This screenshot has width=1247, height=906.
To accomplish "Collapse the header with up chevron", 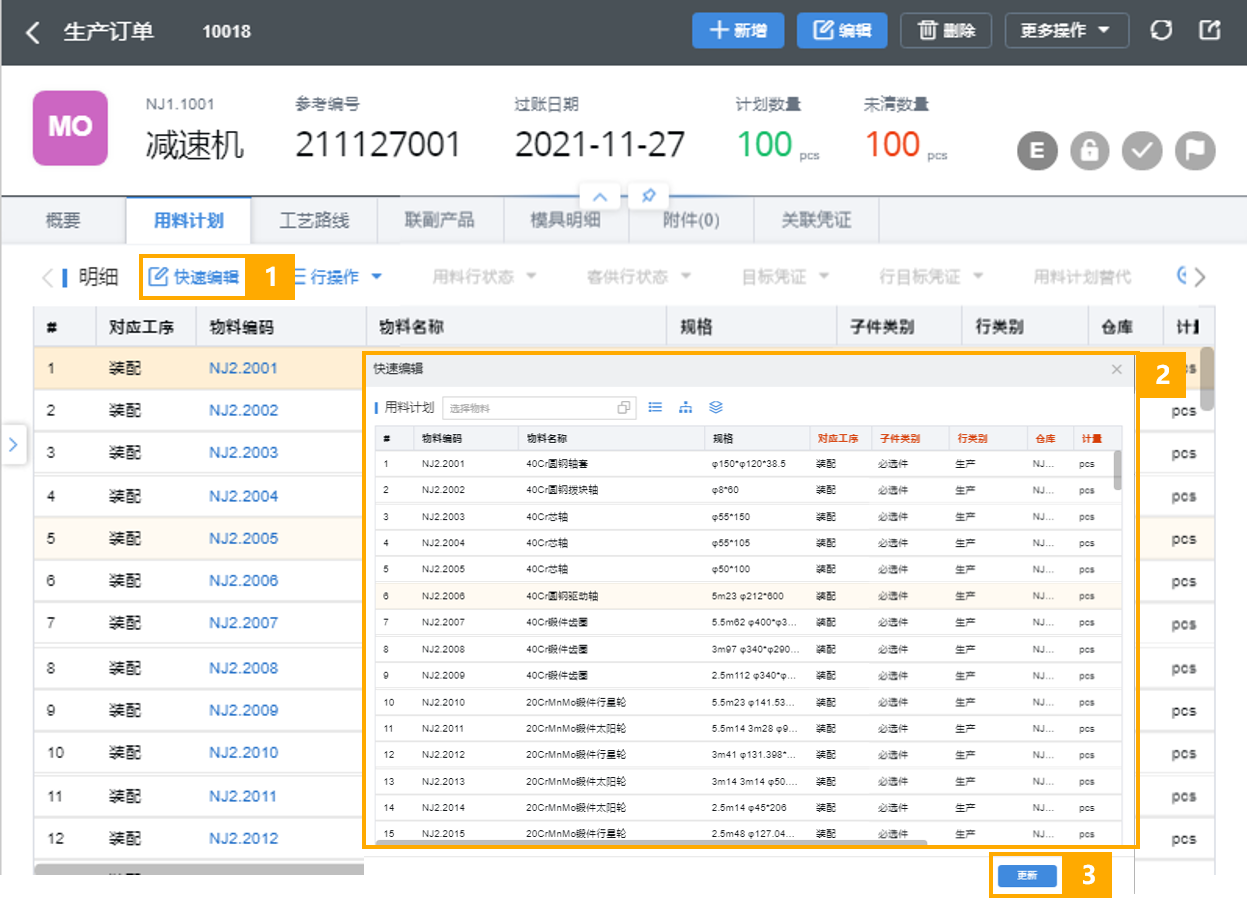I will click(602, 196).
